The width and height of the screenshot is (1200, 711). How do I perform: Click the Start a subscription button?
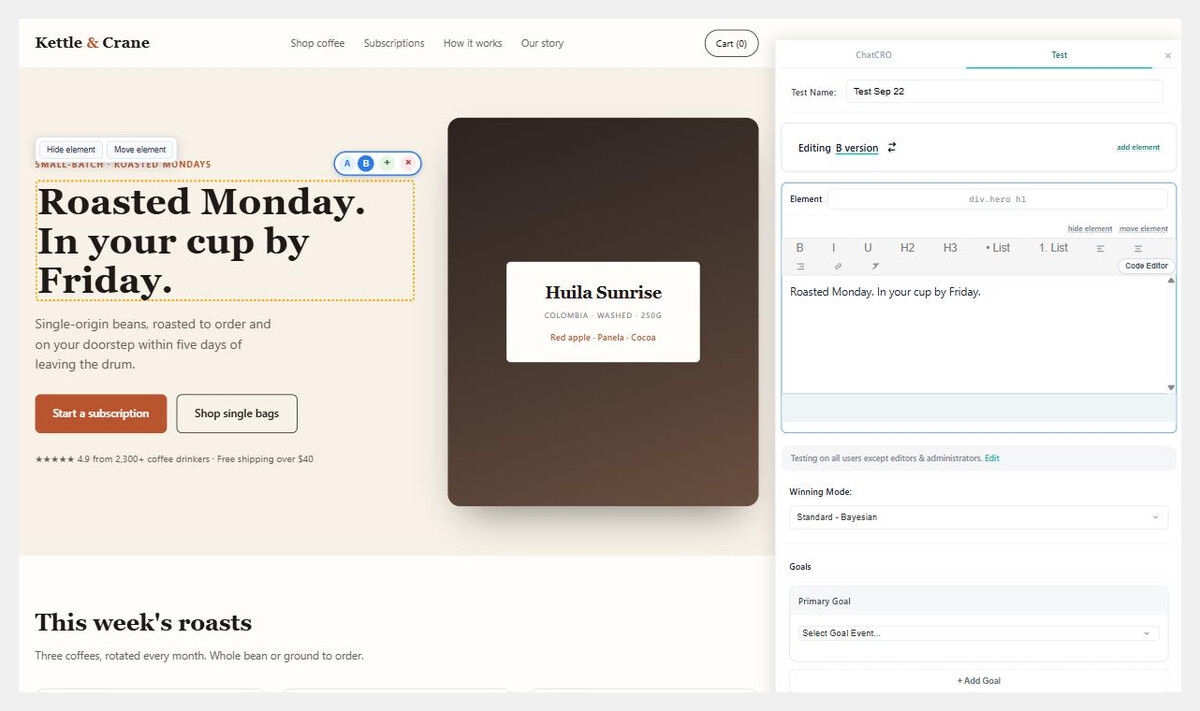pyautogui.click(x=101, y=413)
